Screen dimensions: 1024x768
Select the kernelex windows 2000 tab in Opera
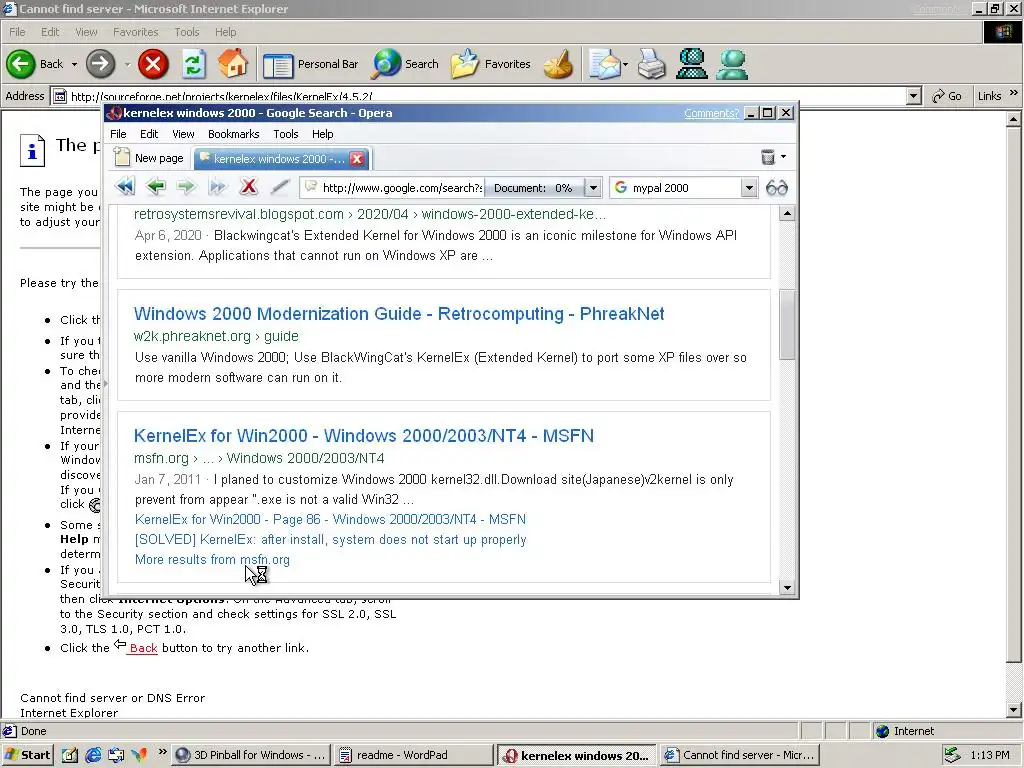point(279,159)
